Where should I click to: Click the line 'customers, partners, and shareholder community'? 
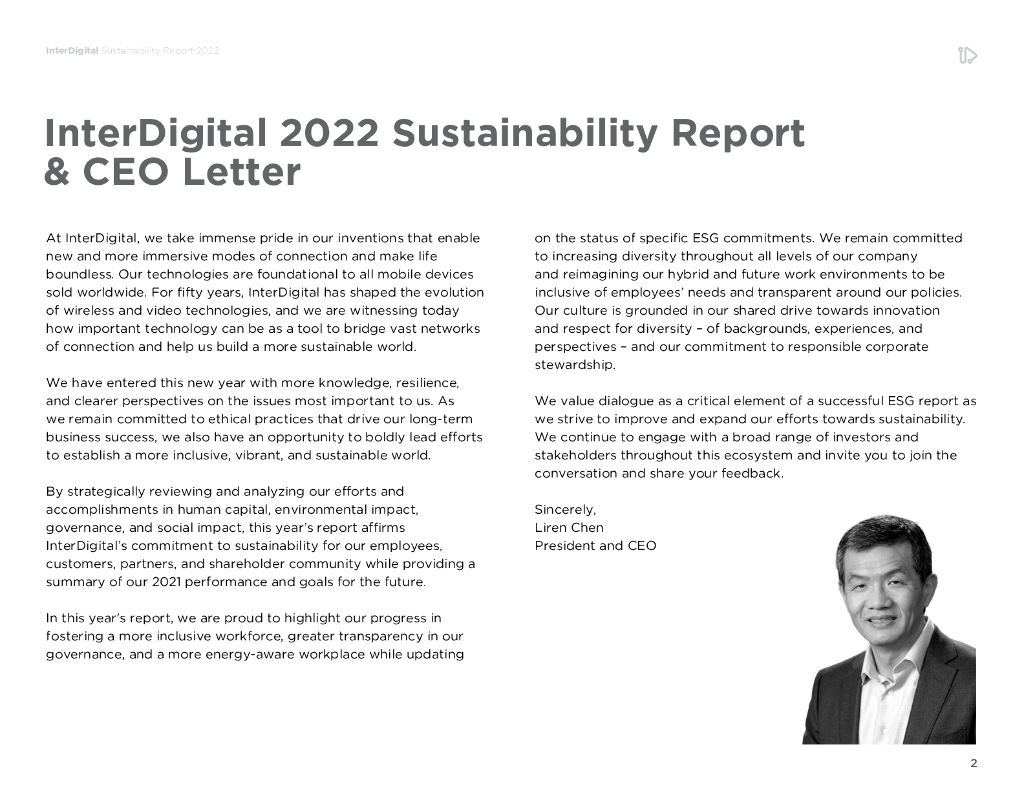pyautogui.click(x=261, y=564)
